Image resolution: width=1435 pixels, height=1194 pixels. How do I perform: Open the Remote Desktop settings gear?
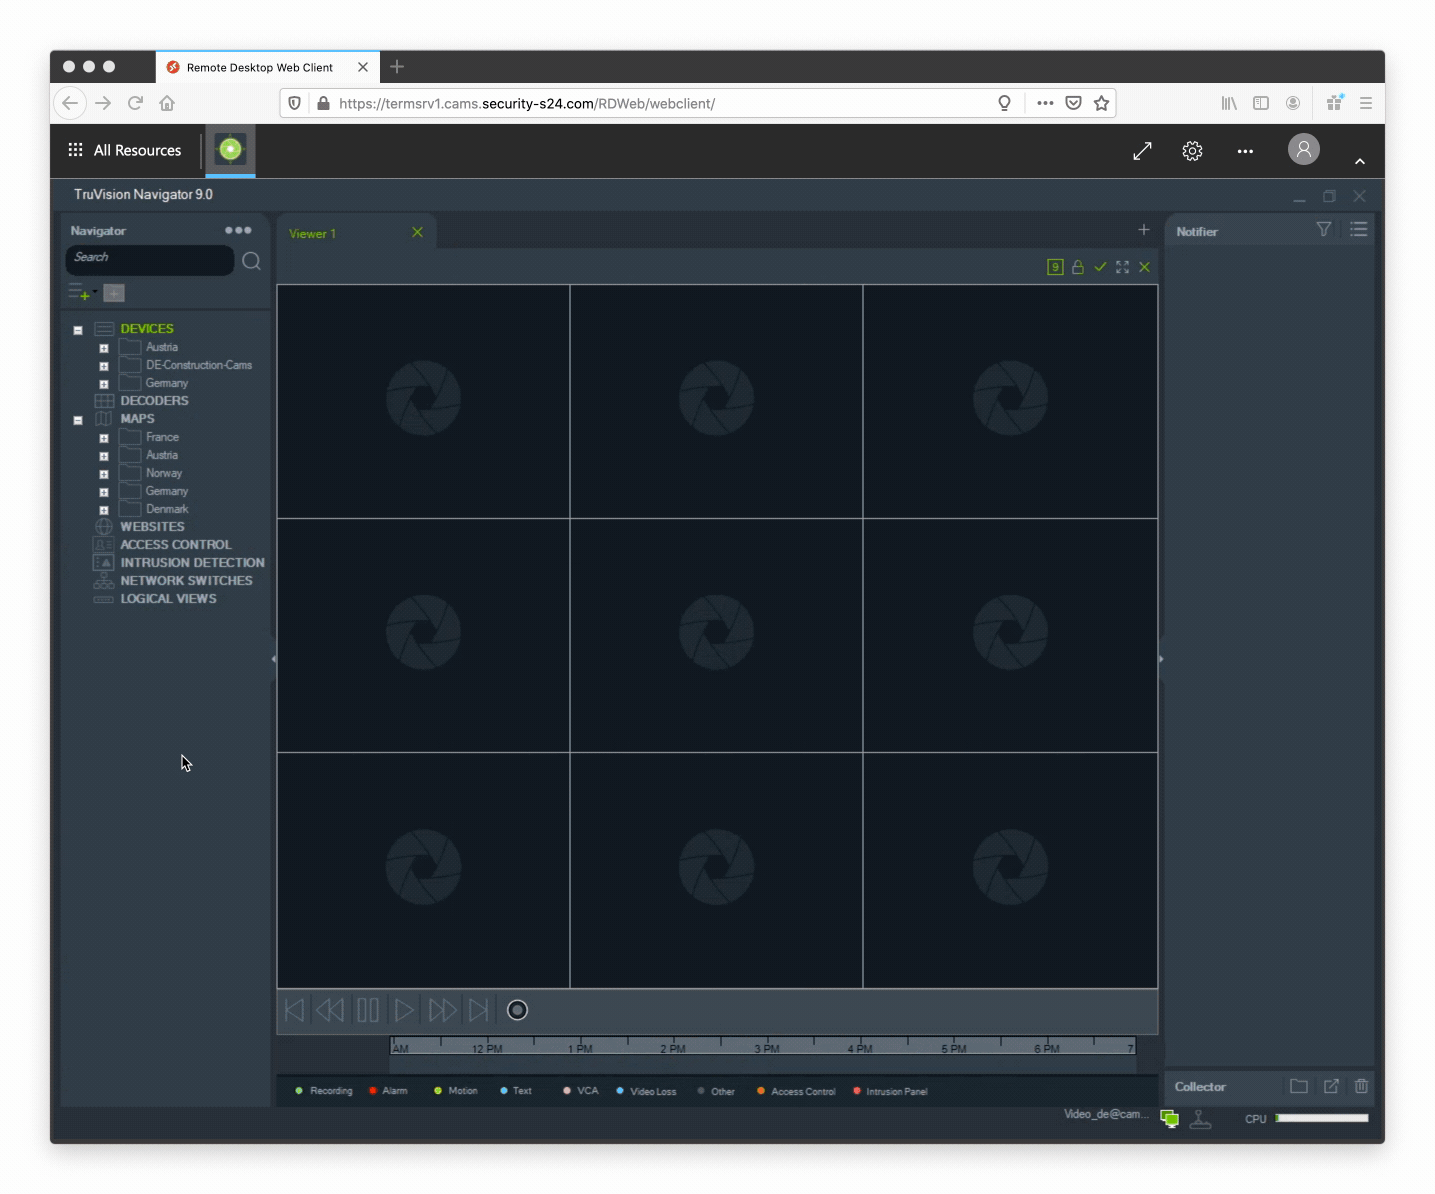click(x=1192, y=151)
